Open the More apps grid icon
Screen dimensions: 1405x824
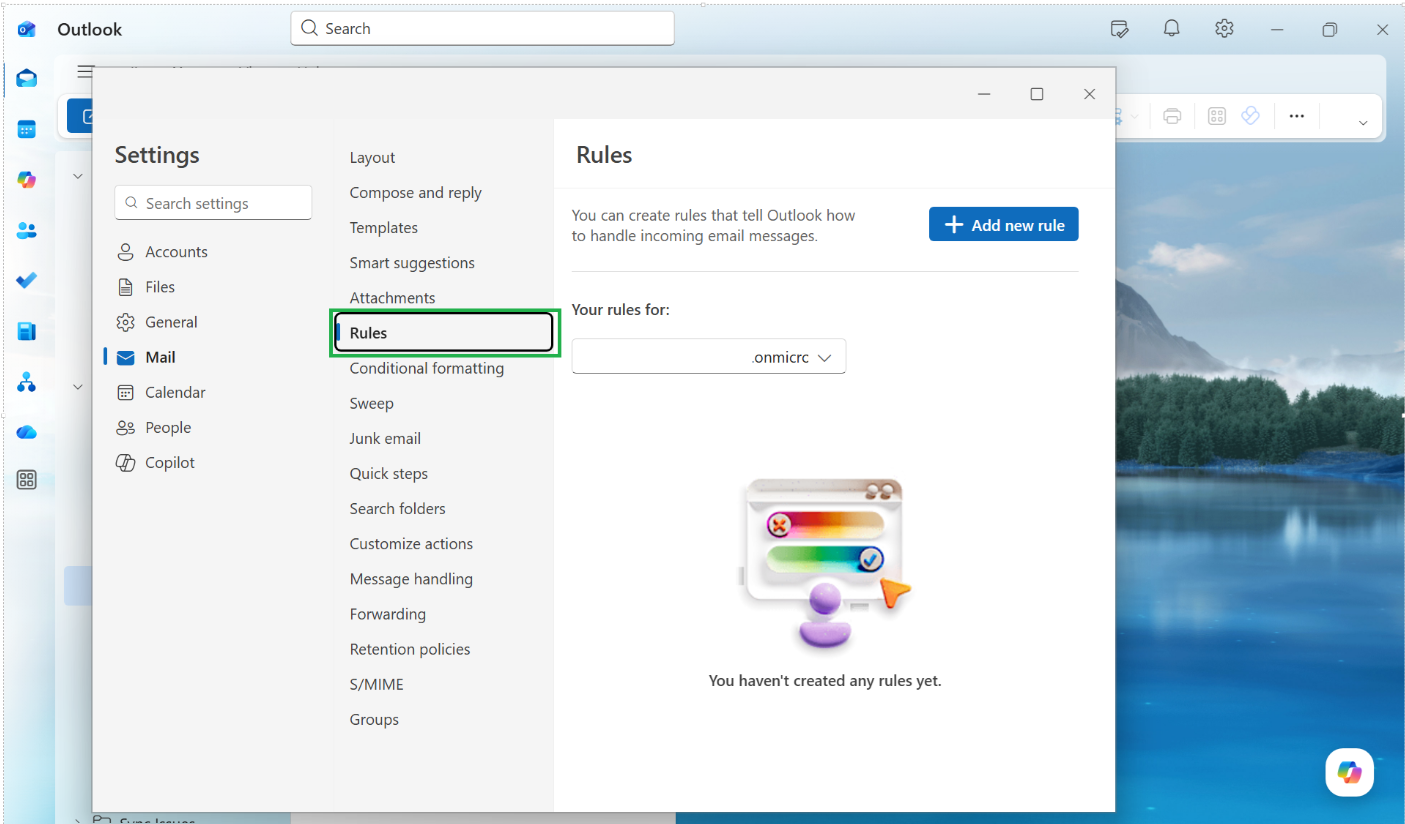[x=27, y=480]
